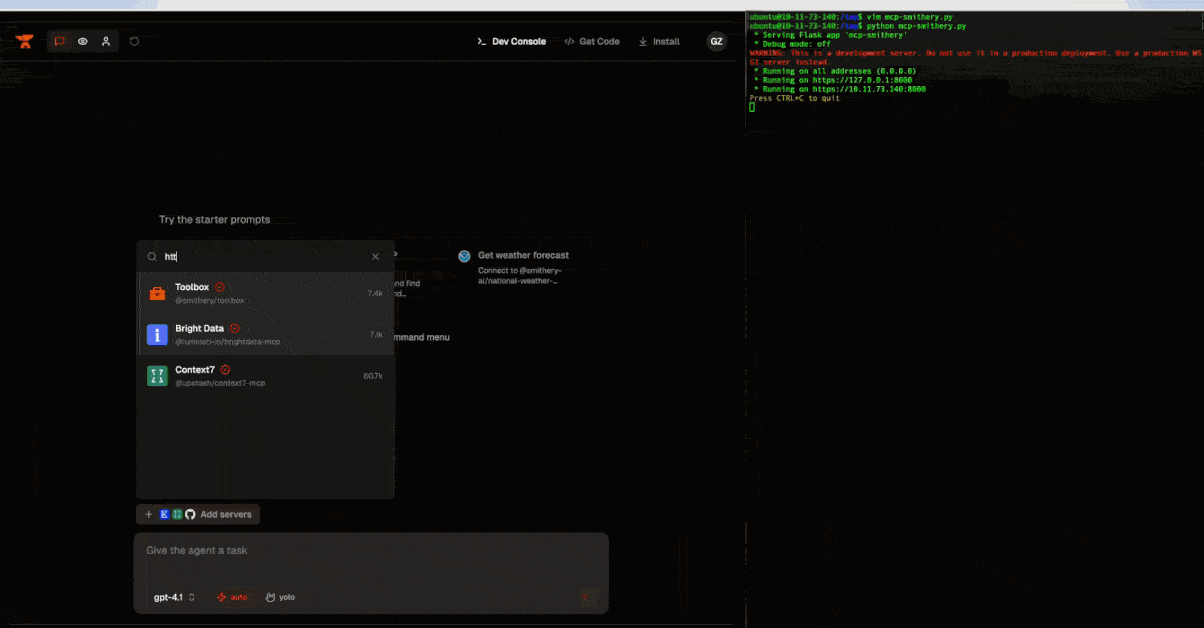
Task: Click the GitHub icon in Add servers
Action: [x=190, y=514]
